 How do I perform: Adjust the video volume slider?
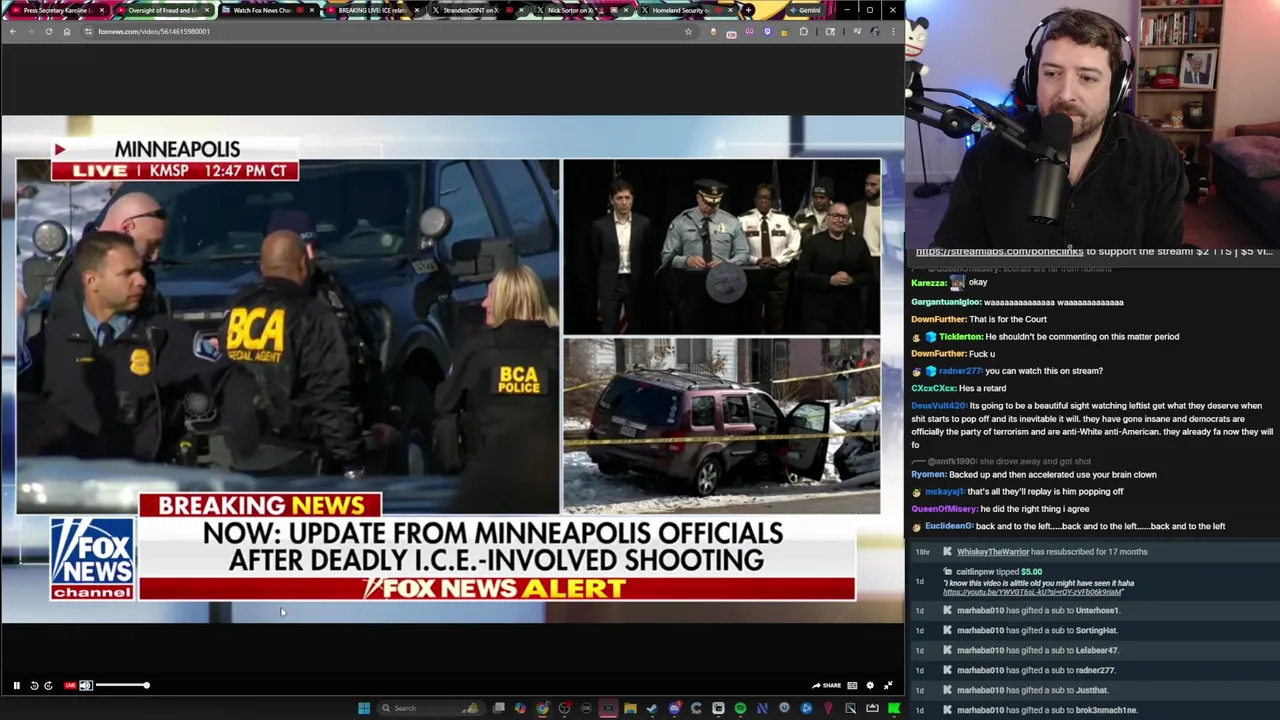coord(122,685)
